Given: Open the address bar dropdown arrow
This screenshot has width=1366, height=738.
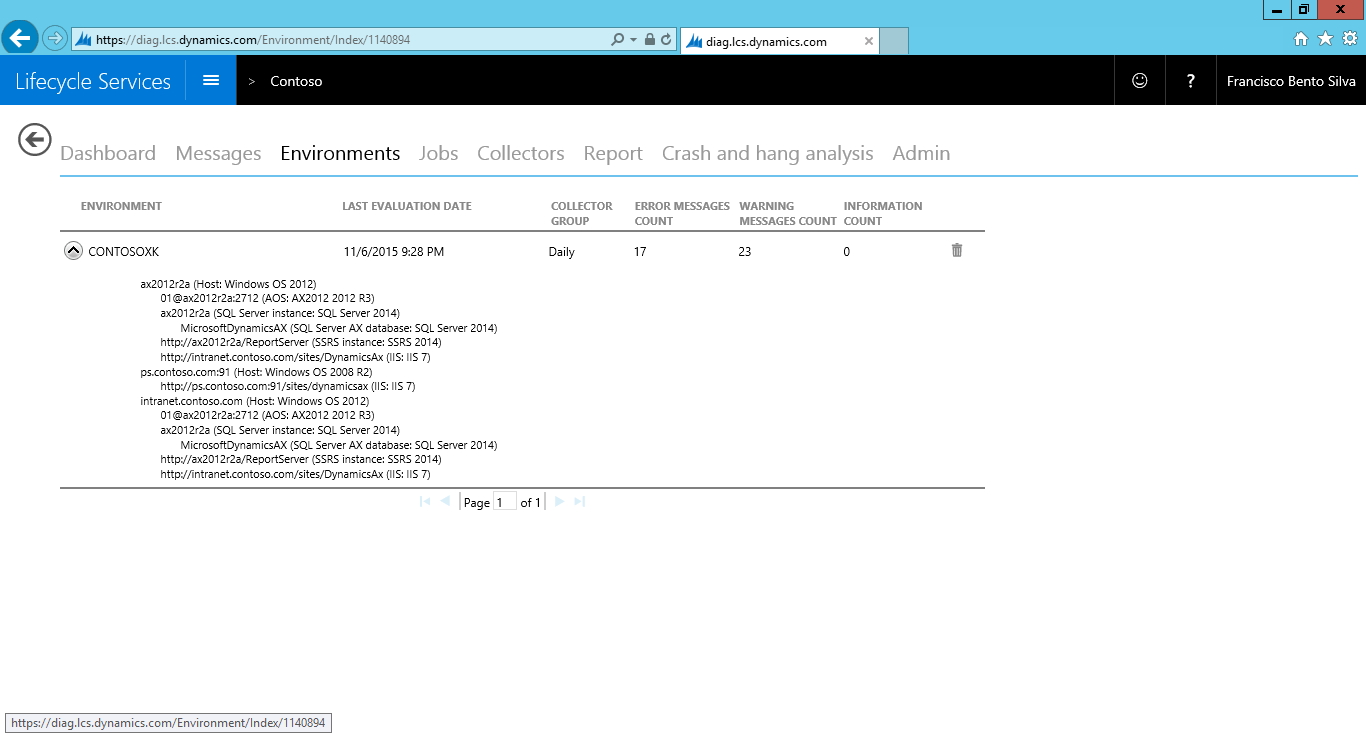Looking at the screenshot, I should [x=633, y=40].
